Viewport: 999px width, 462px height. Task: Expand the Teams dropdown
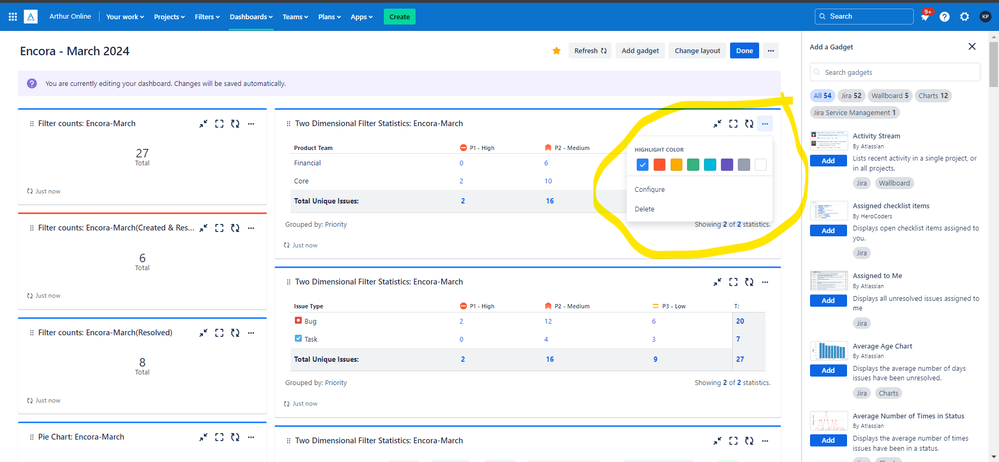(x=296, y=17)
